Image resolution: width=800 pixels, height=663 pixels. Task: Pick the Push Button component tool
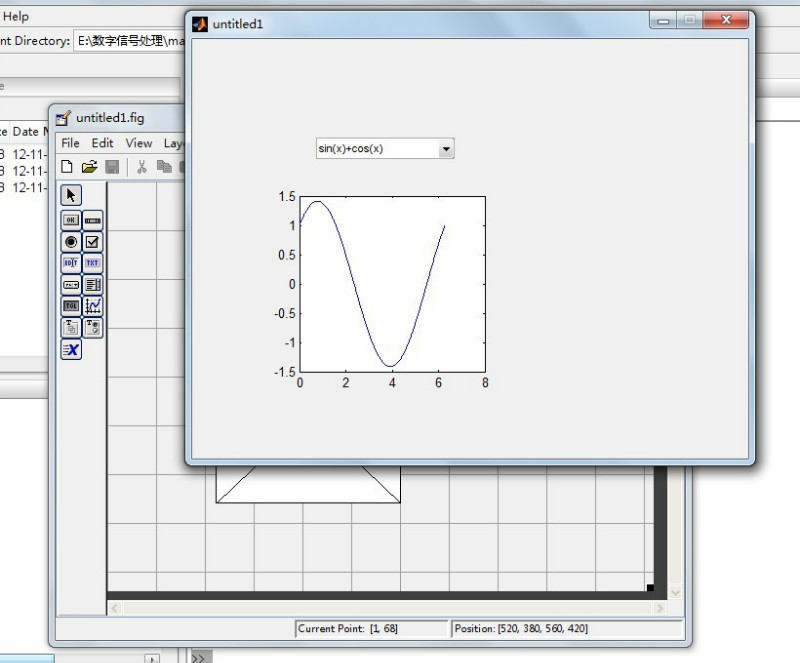(x=71, y=219)
